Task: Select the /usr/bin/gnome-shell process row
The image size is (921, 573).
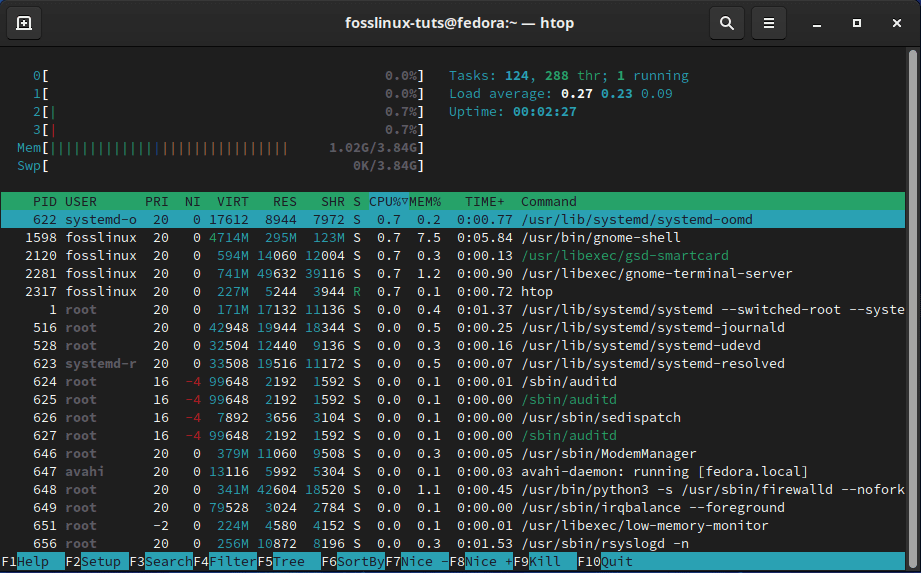Action: [453, 238]
